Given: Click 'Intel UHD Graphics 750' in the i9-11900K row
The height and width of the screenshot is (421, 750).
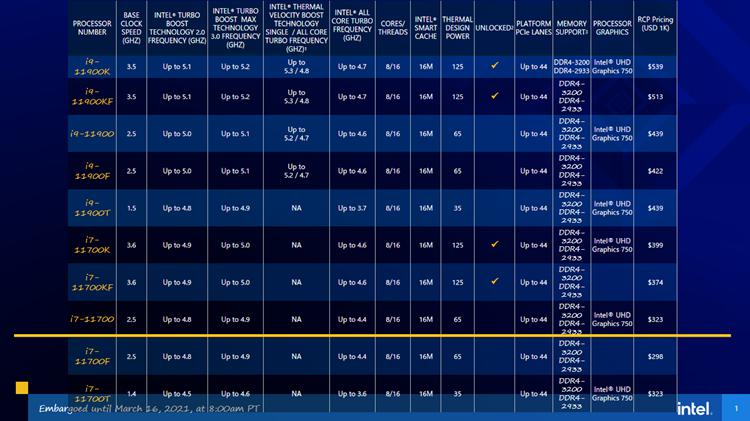Looking at the screenshot, I should coord(612,66).
